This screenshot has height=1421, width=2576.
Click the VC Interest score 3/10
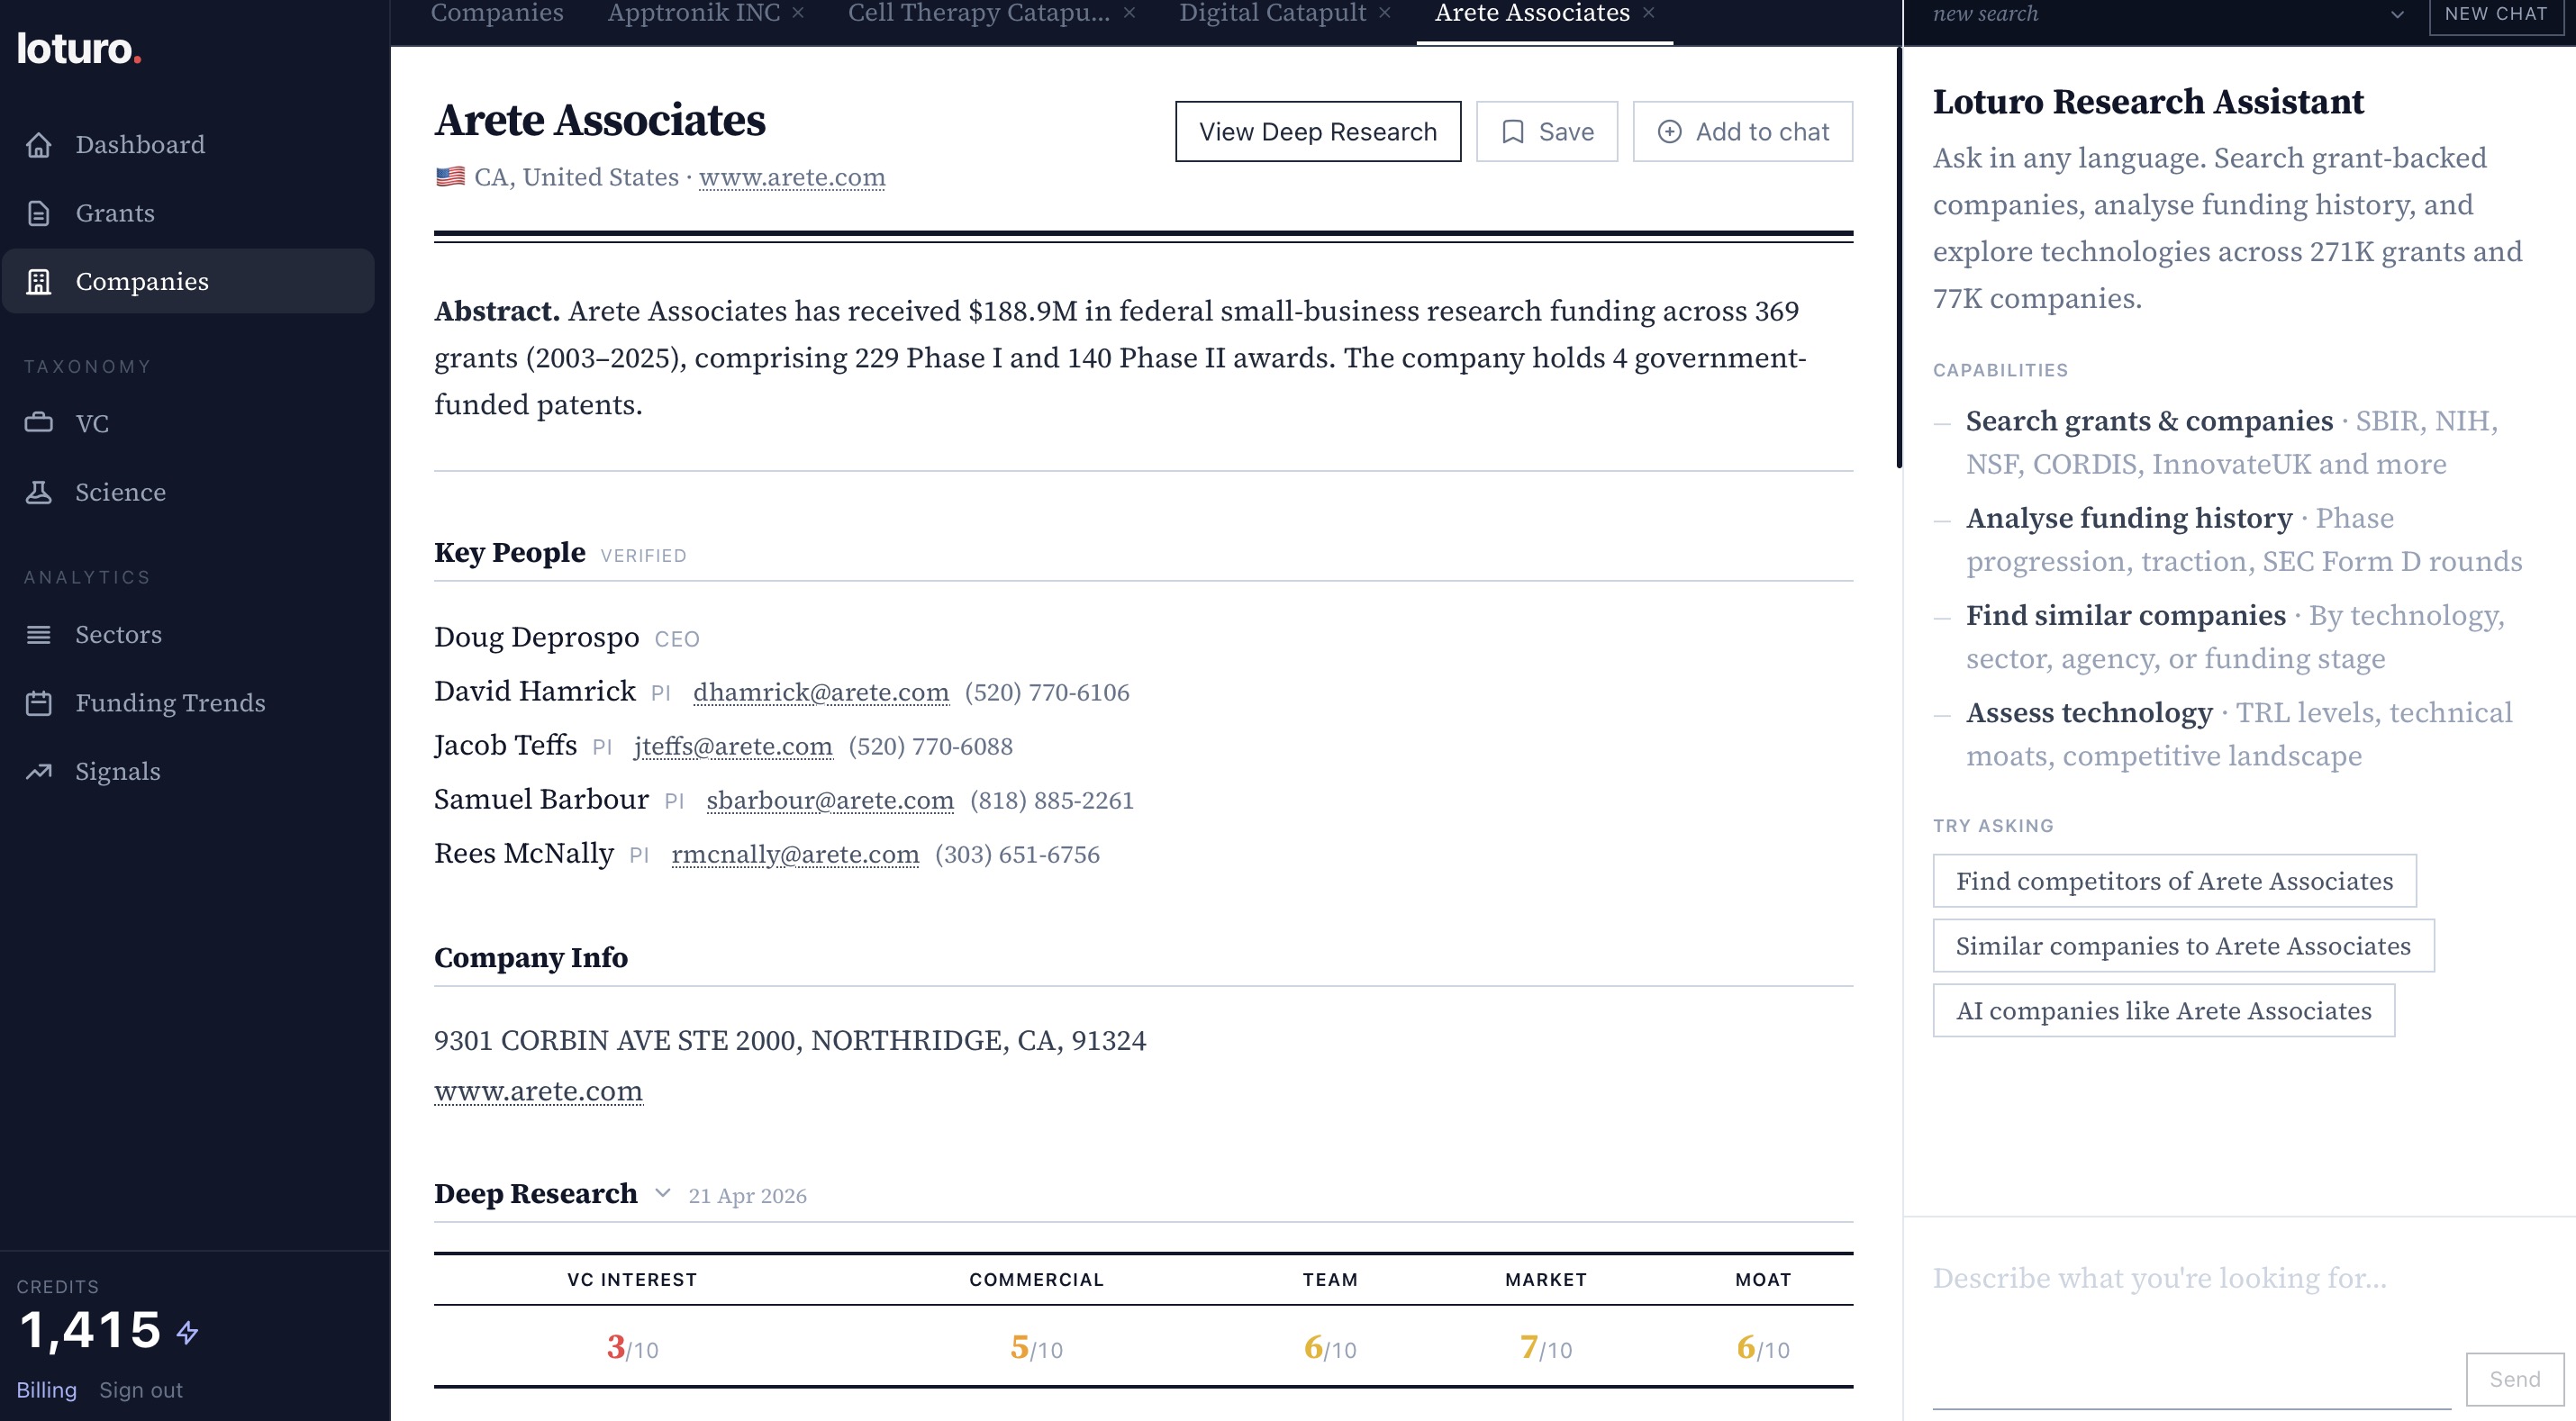coord(632,1348)
